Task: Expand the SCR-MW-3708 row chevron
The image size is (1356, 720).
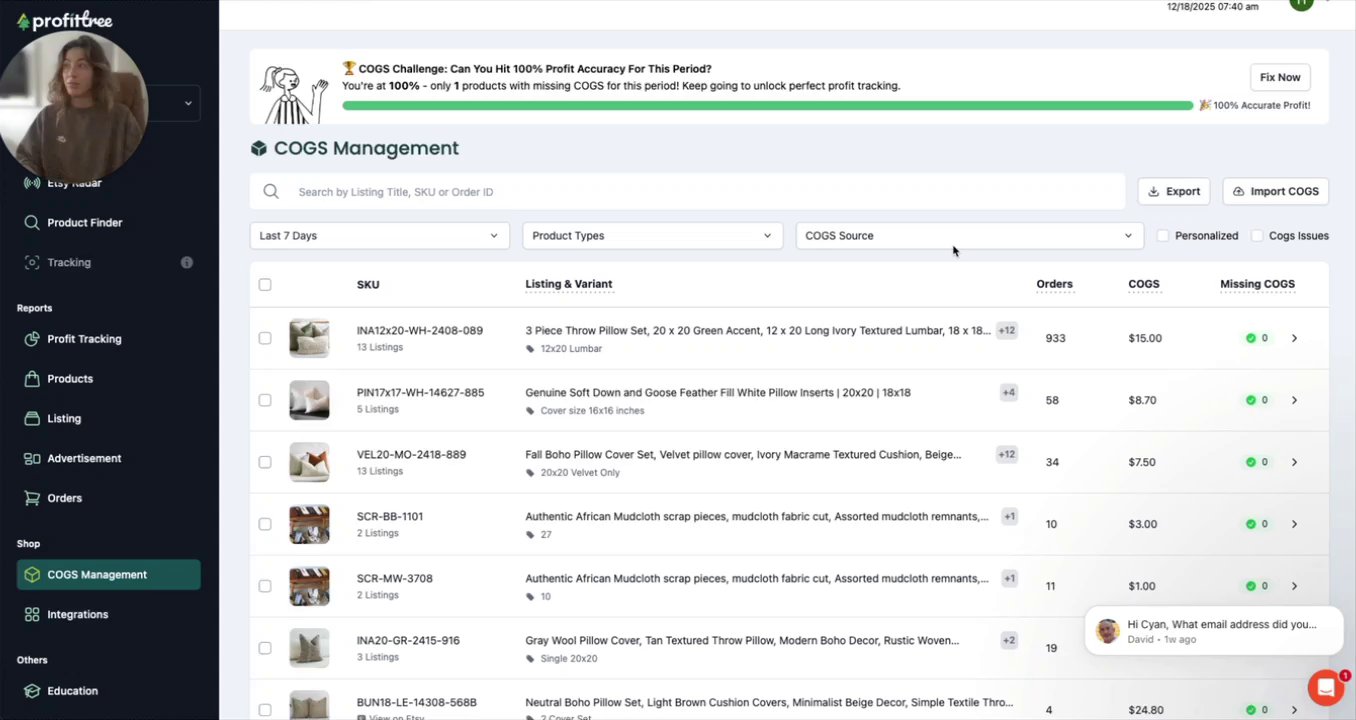Action: point(1294,586)
